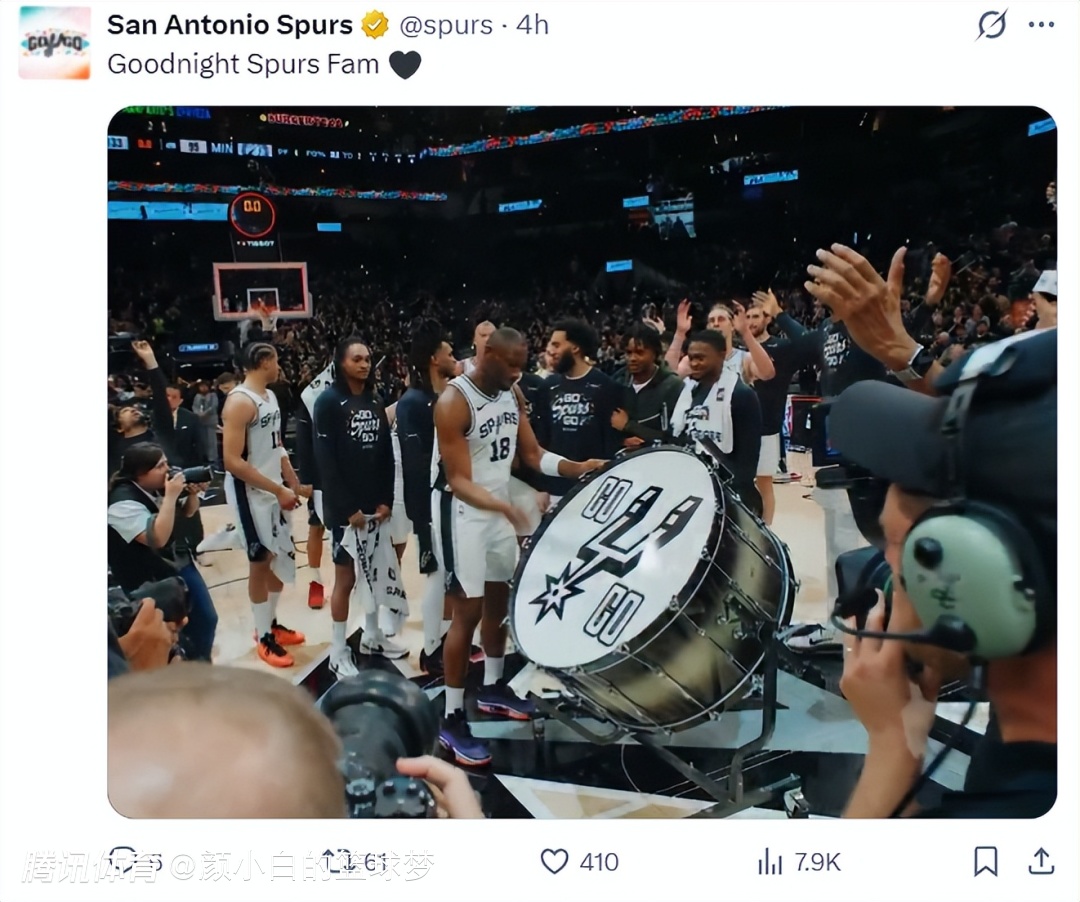Click the @spurs handle
Image resolution: width=1080 pixels, height=902 pixels.
click(x=446, y=25)
